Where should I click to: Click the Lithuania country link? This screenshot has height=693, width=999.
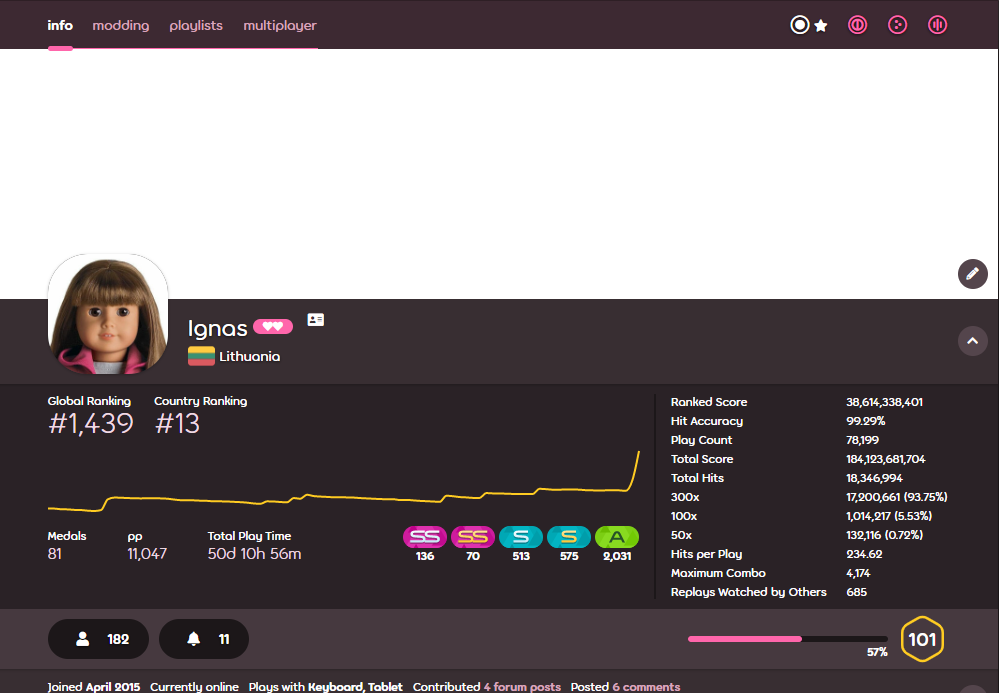tap(249, 356)
